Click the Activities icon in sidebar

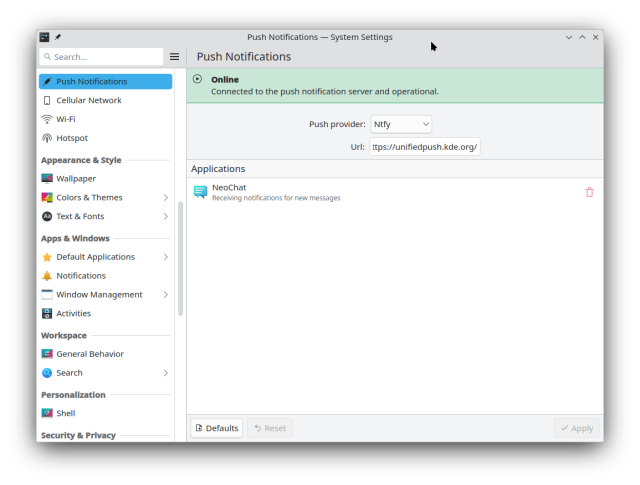tap(47, 313)
